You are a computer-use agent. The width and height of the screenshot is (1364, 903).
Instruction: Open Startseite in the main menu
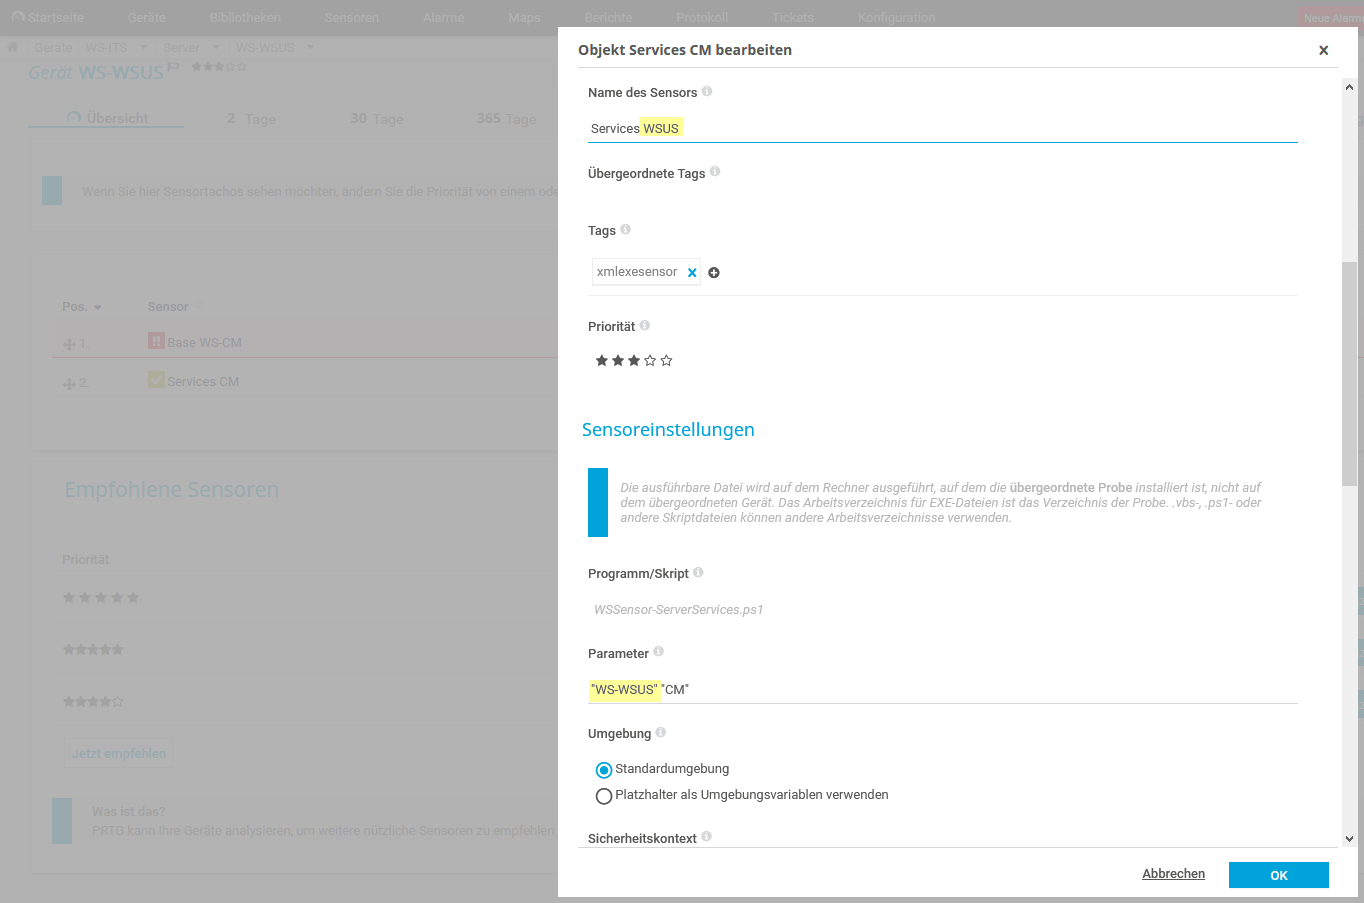tap(48, 17)
